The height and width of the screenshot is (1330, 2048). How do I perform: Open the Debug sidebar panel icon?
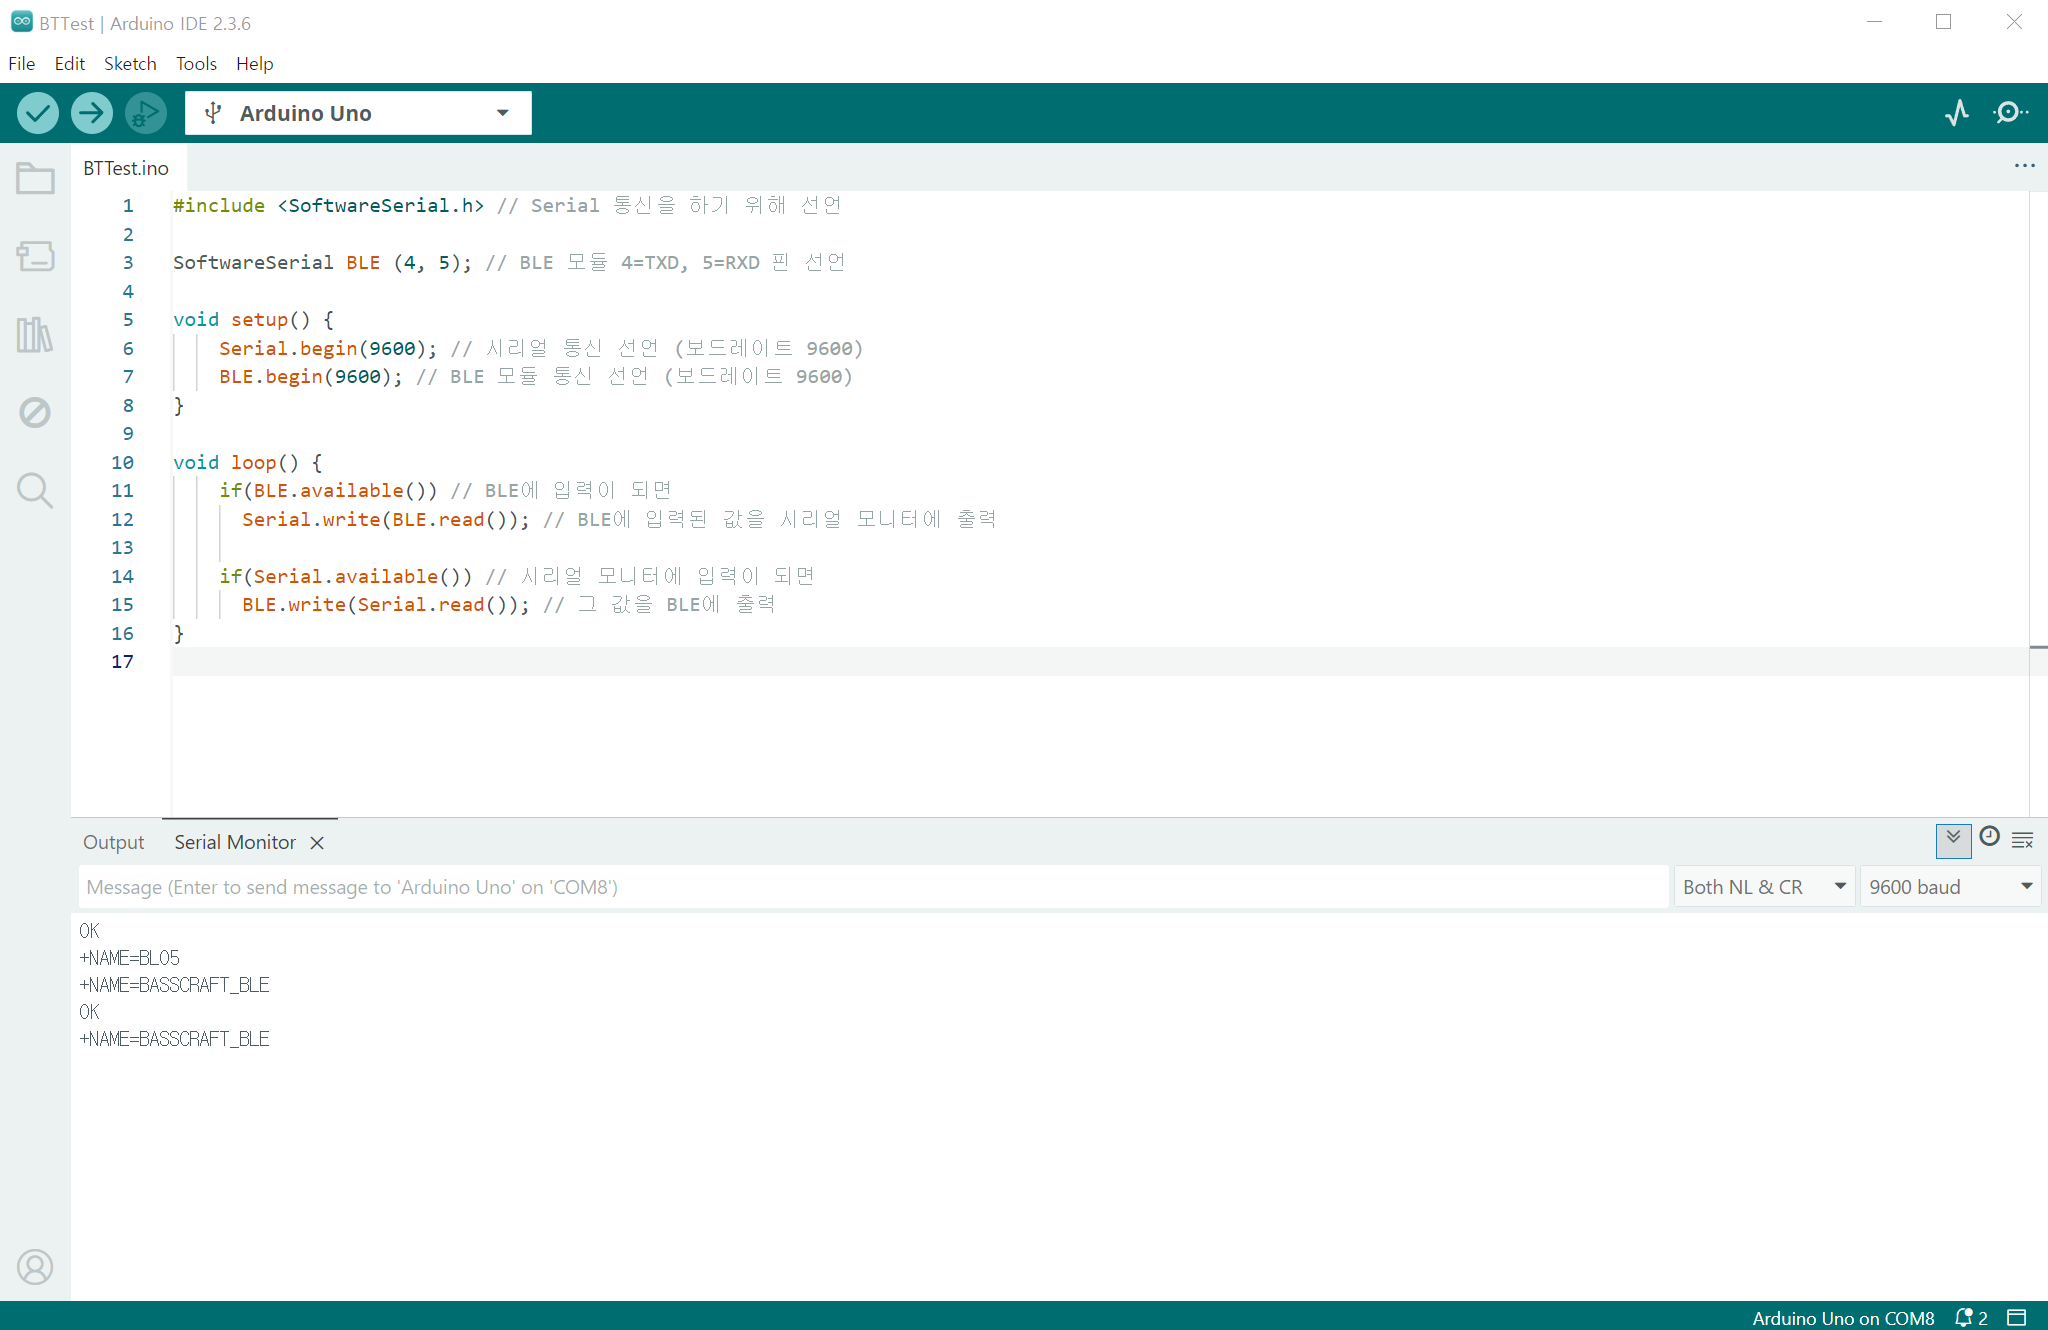(x=35, y=412)
